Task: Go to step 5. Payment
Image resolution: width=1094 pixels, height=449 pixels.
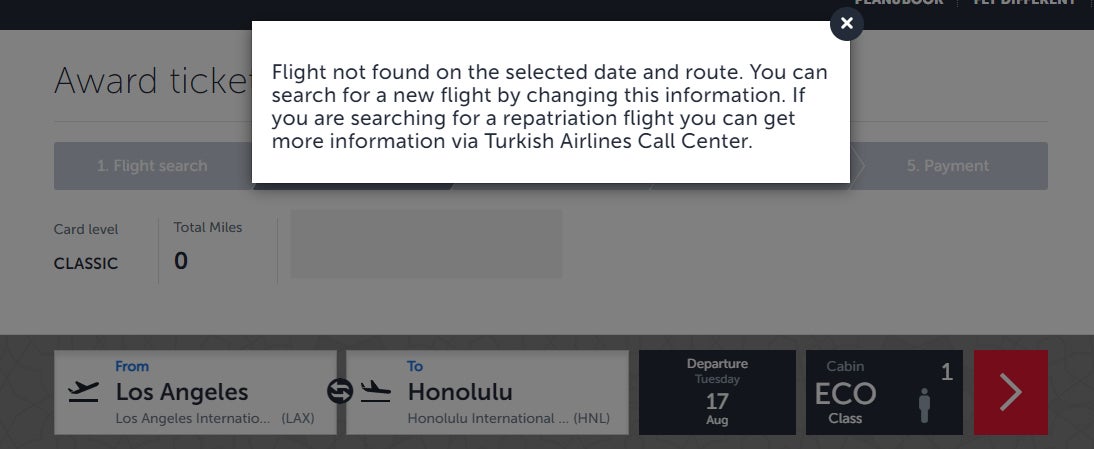Action: point(947,166)
